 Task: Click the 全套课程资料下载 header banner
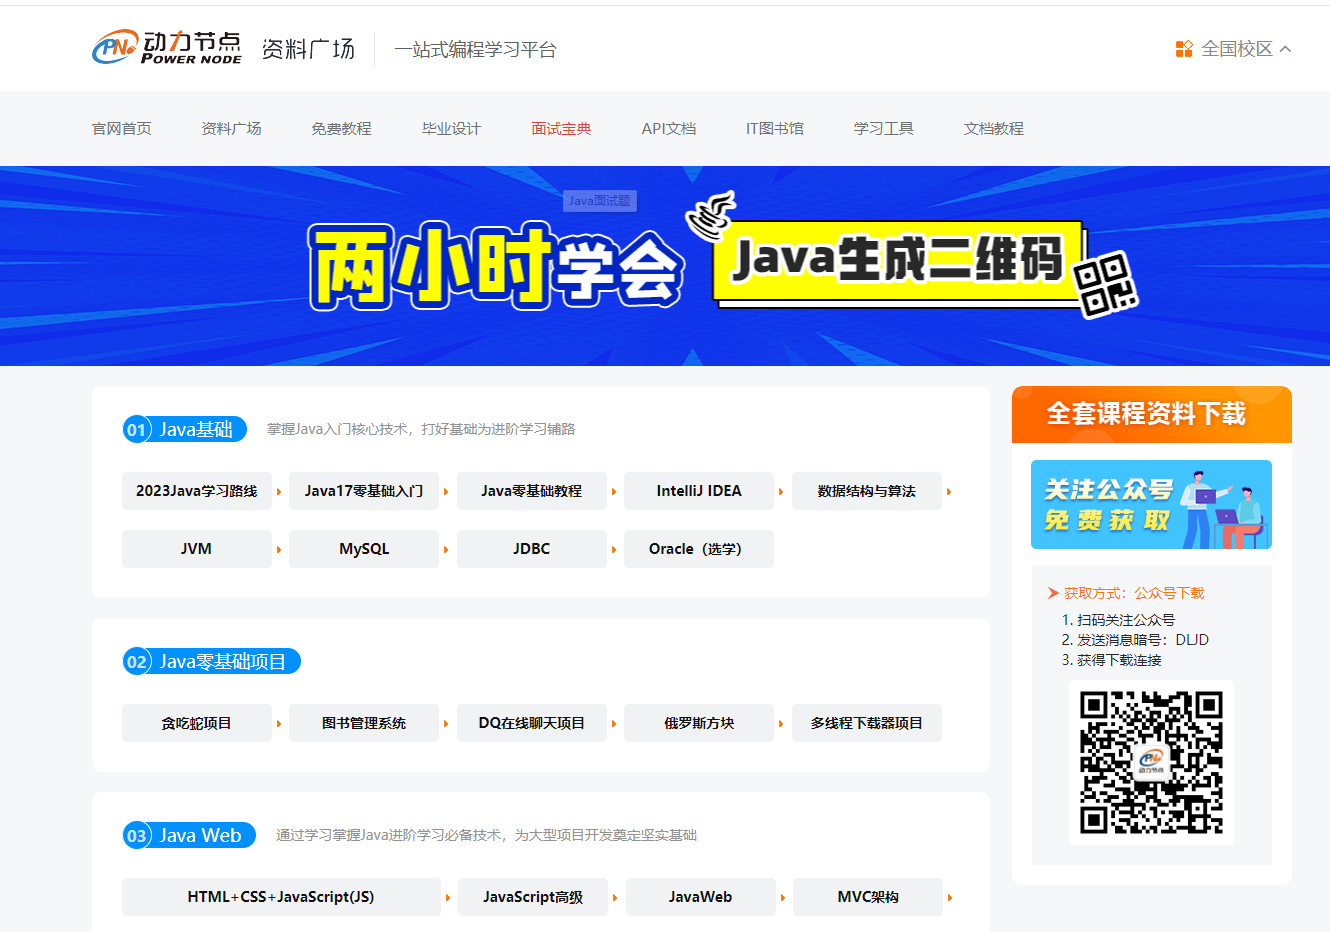click(1151, 414)
